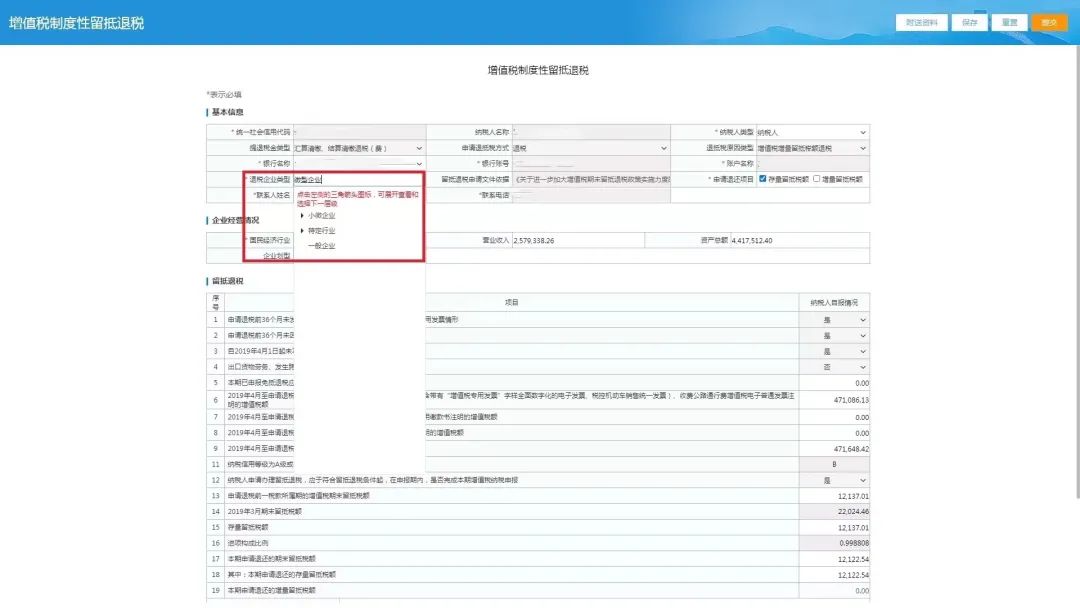Open row 2 taxpayer declaration dropdown
This screenshot has height=608, width=1080.
click(x=833, y=335)
